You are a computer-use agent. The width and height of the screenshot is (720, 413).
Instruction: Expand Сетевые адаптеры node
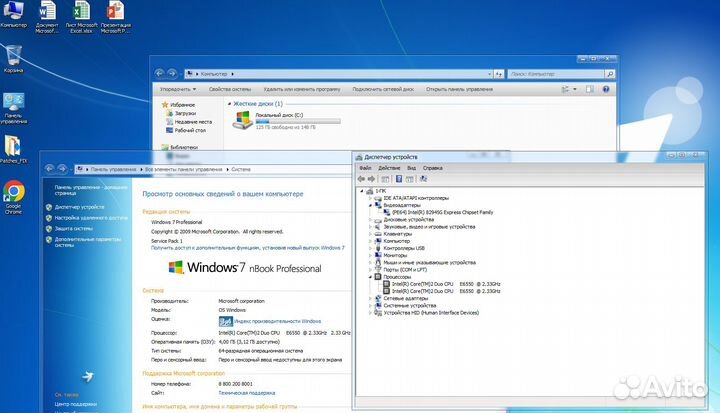(x=370, y=299)
